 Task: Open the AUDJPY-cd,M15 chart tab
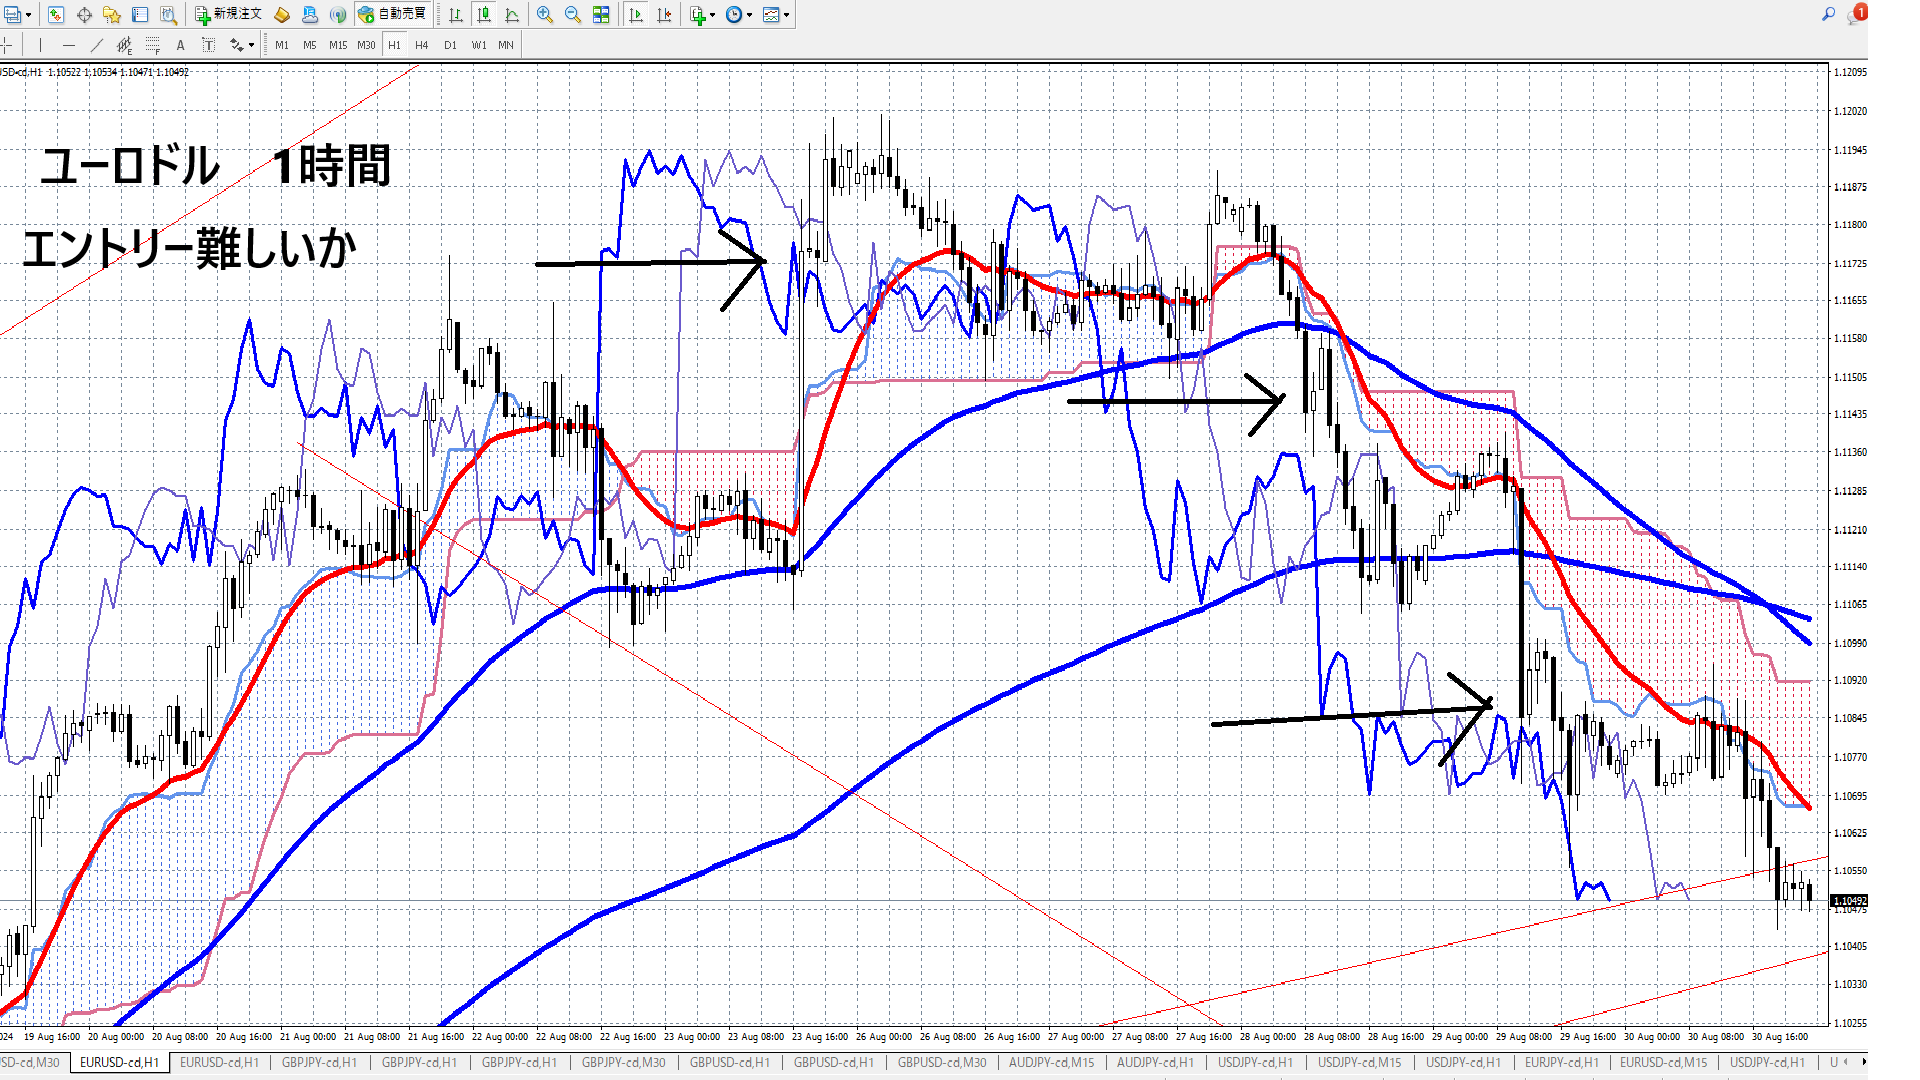1052,1062
